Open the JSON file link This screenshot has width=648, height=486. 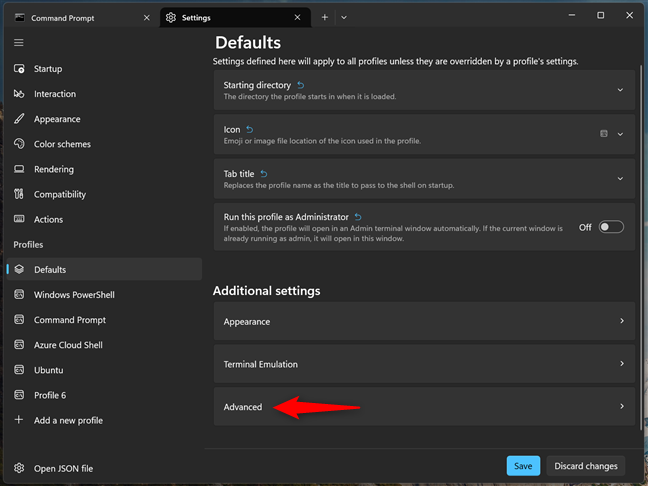click(x=104, y=468)
